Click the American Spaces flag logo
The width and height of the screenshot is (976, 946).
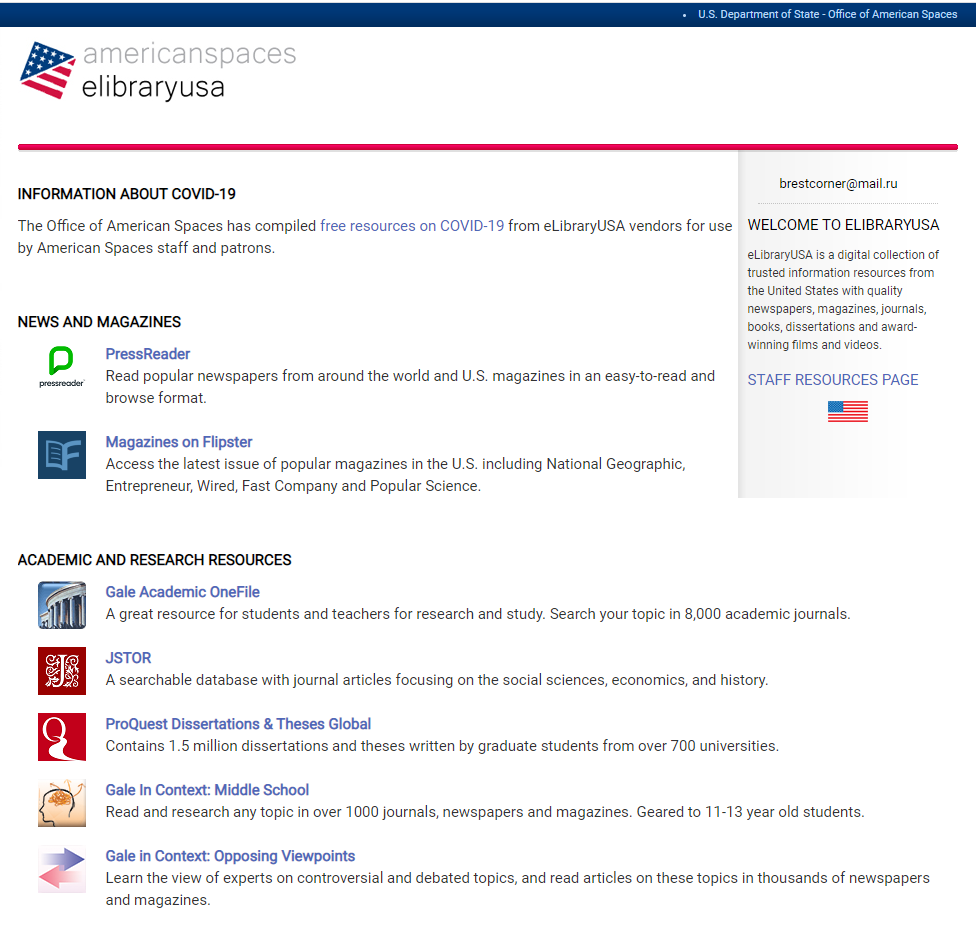47,70
